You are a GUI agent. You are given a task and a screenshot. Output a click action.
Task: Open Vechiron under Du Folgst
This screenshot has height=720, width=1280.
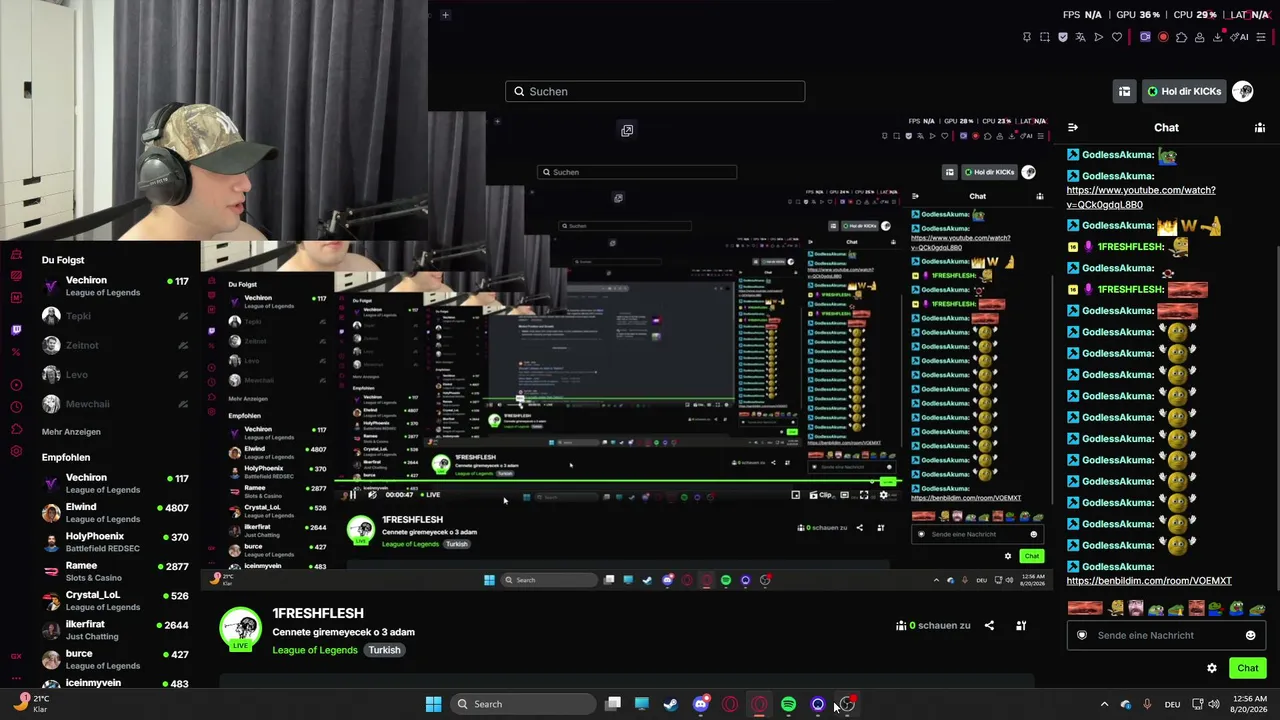[114, 286]
